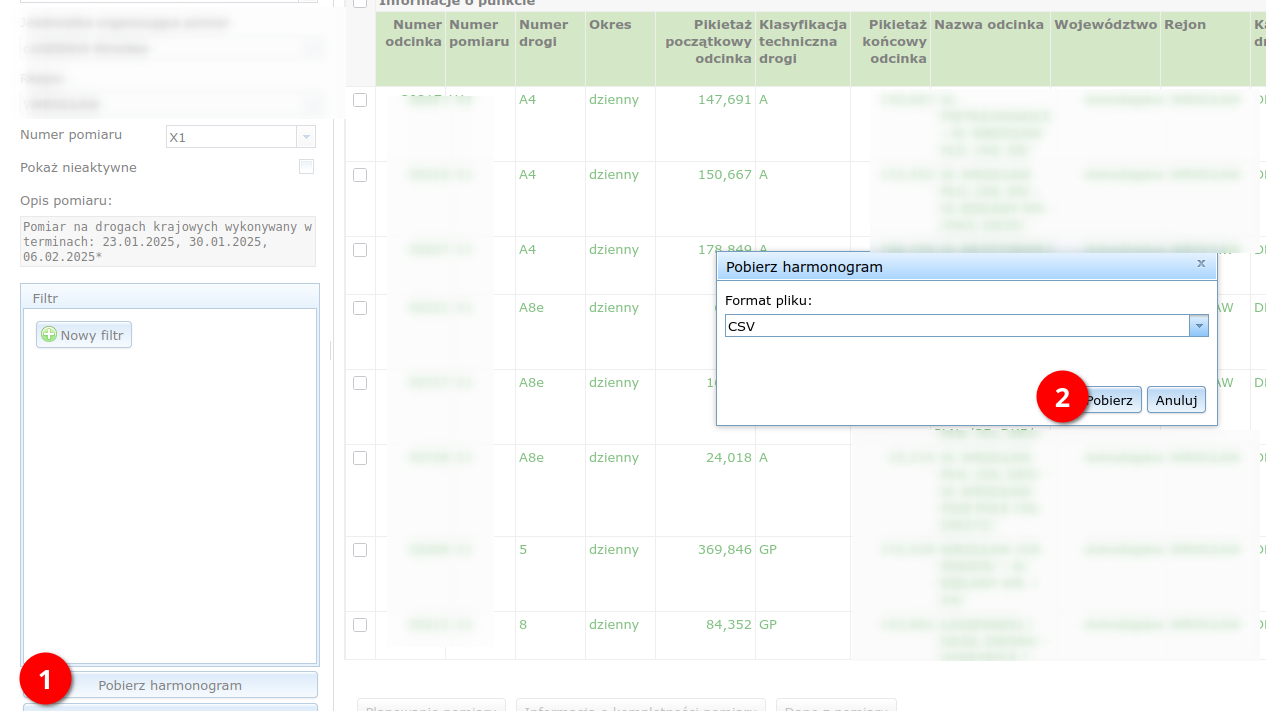Viewport: 1266px width, 711px height.
Task: Click the pikietaż cell 369,846
Action: tap(724, 550)
